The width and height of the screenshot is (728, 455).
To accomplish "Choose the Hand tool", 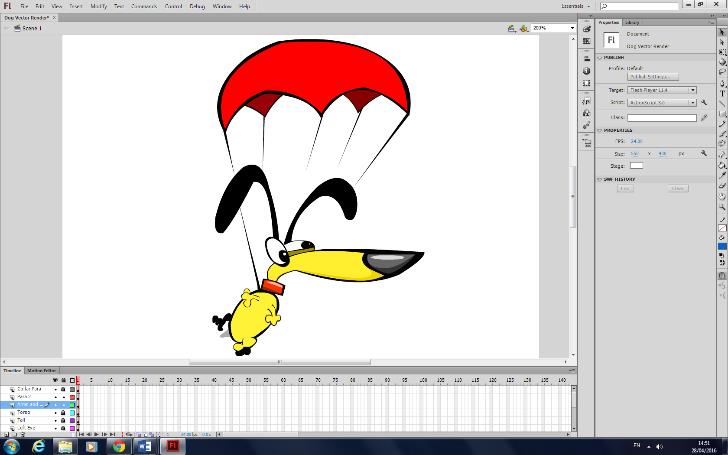I will pos(722,197).
